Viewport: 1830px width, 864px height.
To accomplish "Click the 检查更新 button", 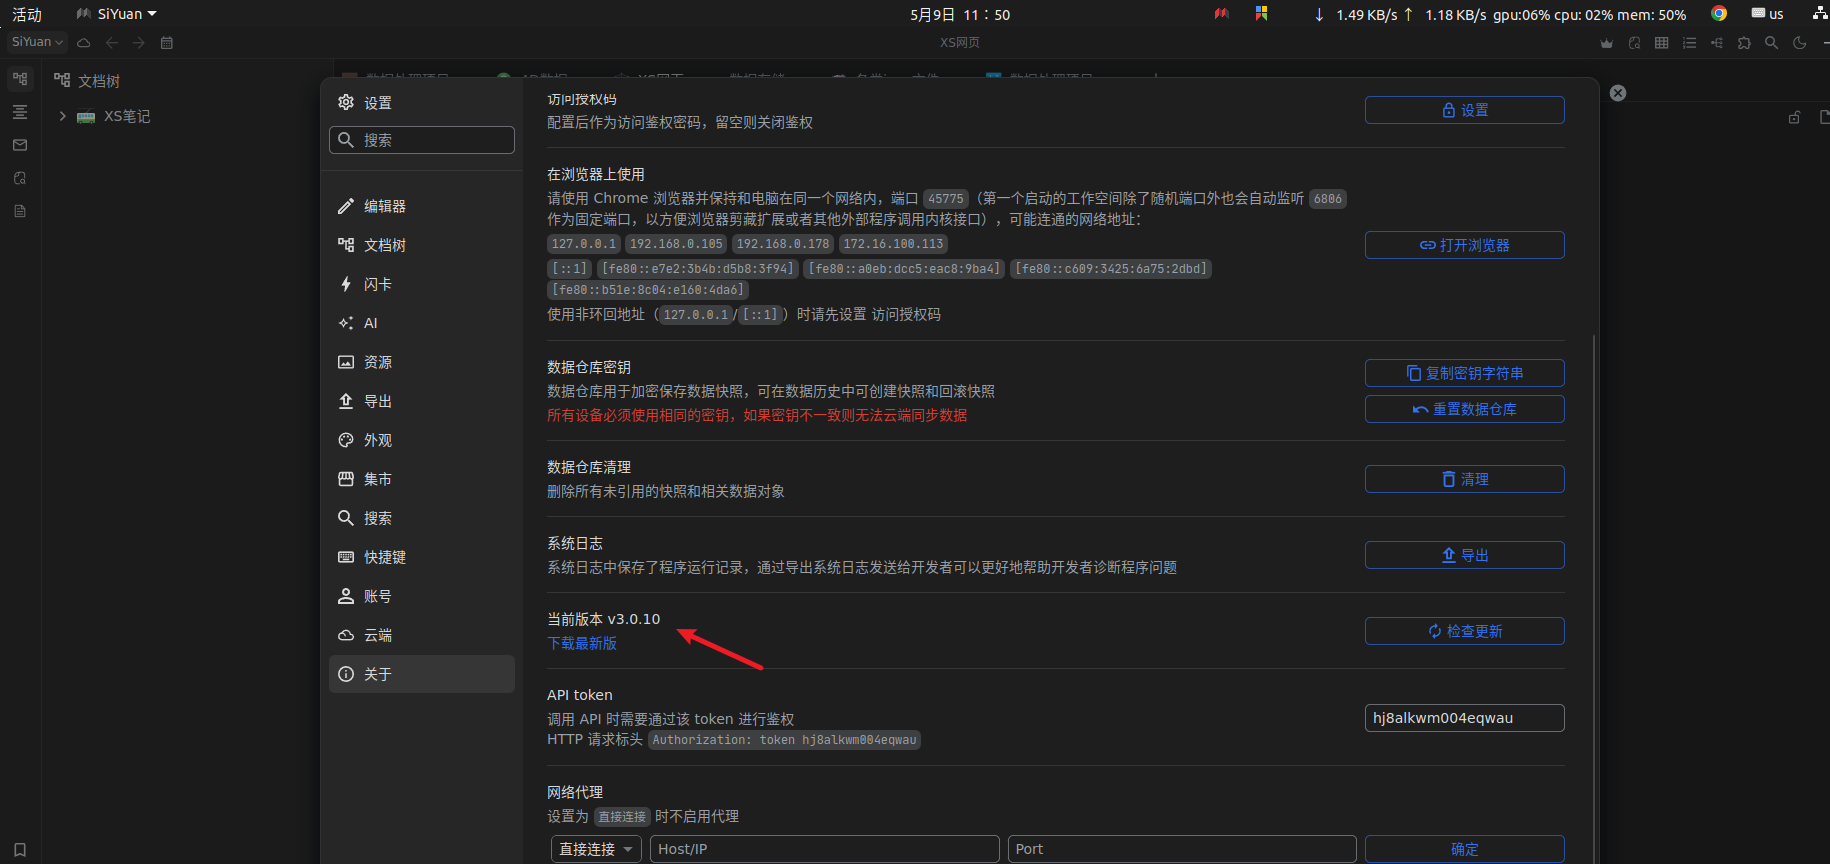I will [x=1465, y=631].
